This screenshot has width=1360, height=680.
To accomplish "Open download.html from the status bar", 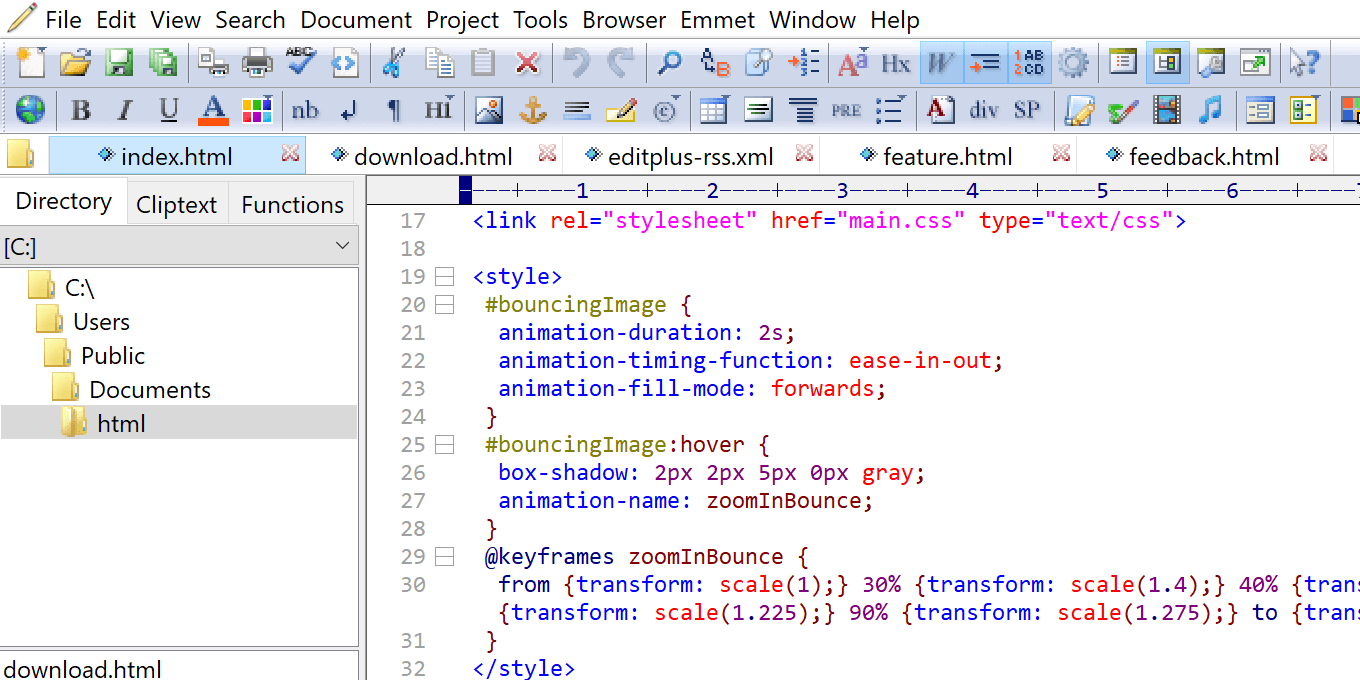I will pos(83,668).
